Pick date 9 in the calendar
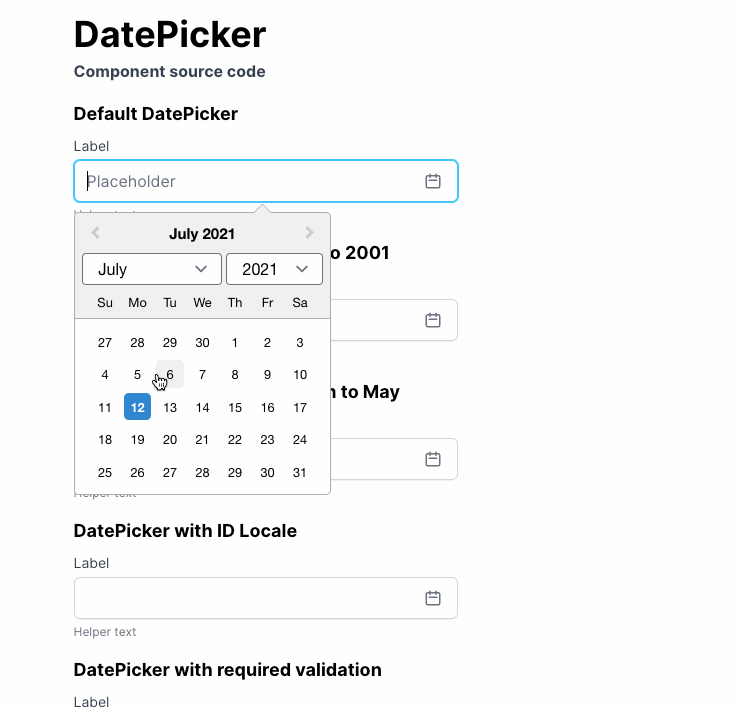Screen dimensions: 740x708 click(267, 375)
